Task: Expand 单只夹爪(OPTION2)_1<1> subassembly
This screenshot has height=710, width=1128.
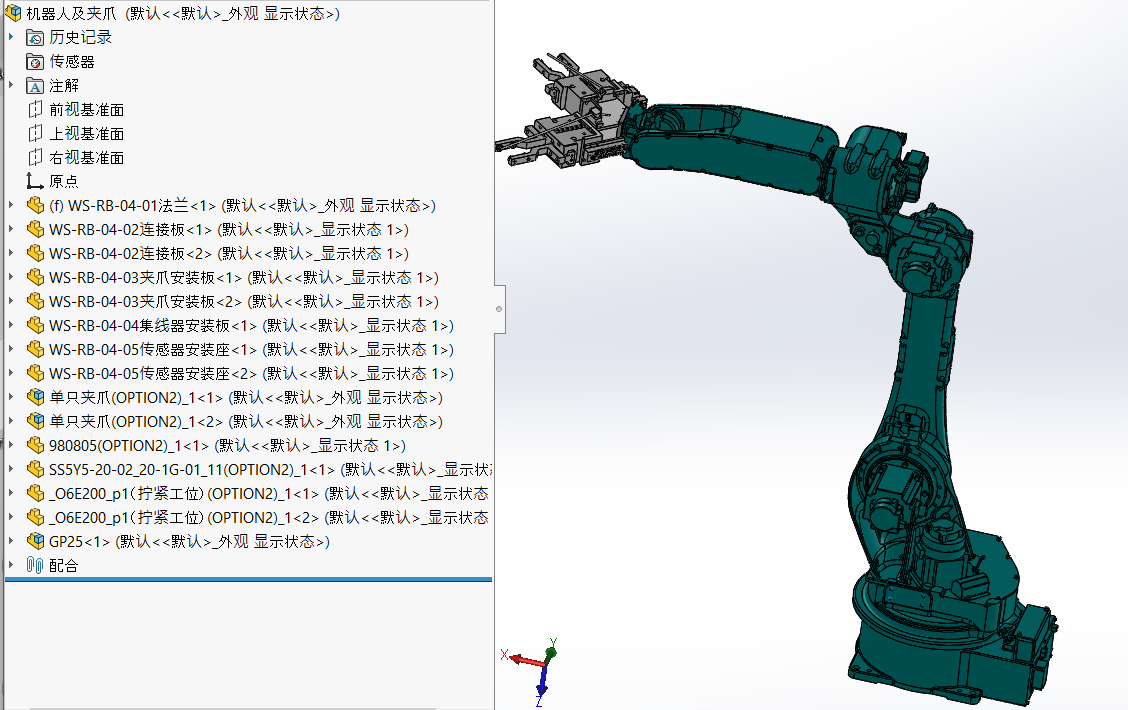Action: pos(11,396)
